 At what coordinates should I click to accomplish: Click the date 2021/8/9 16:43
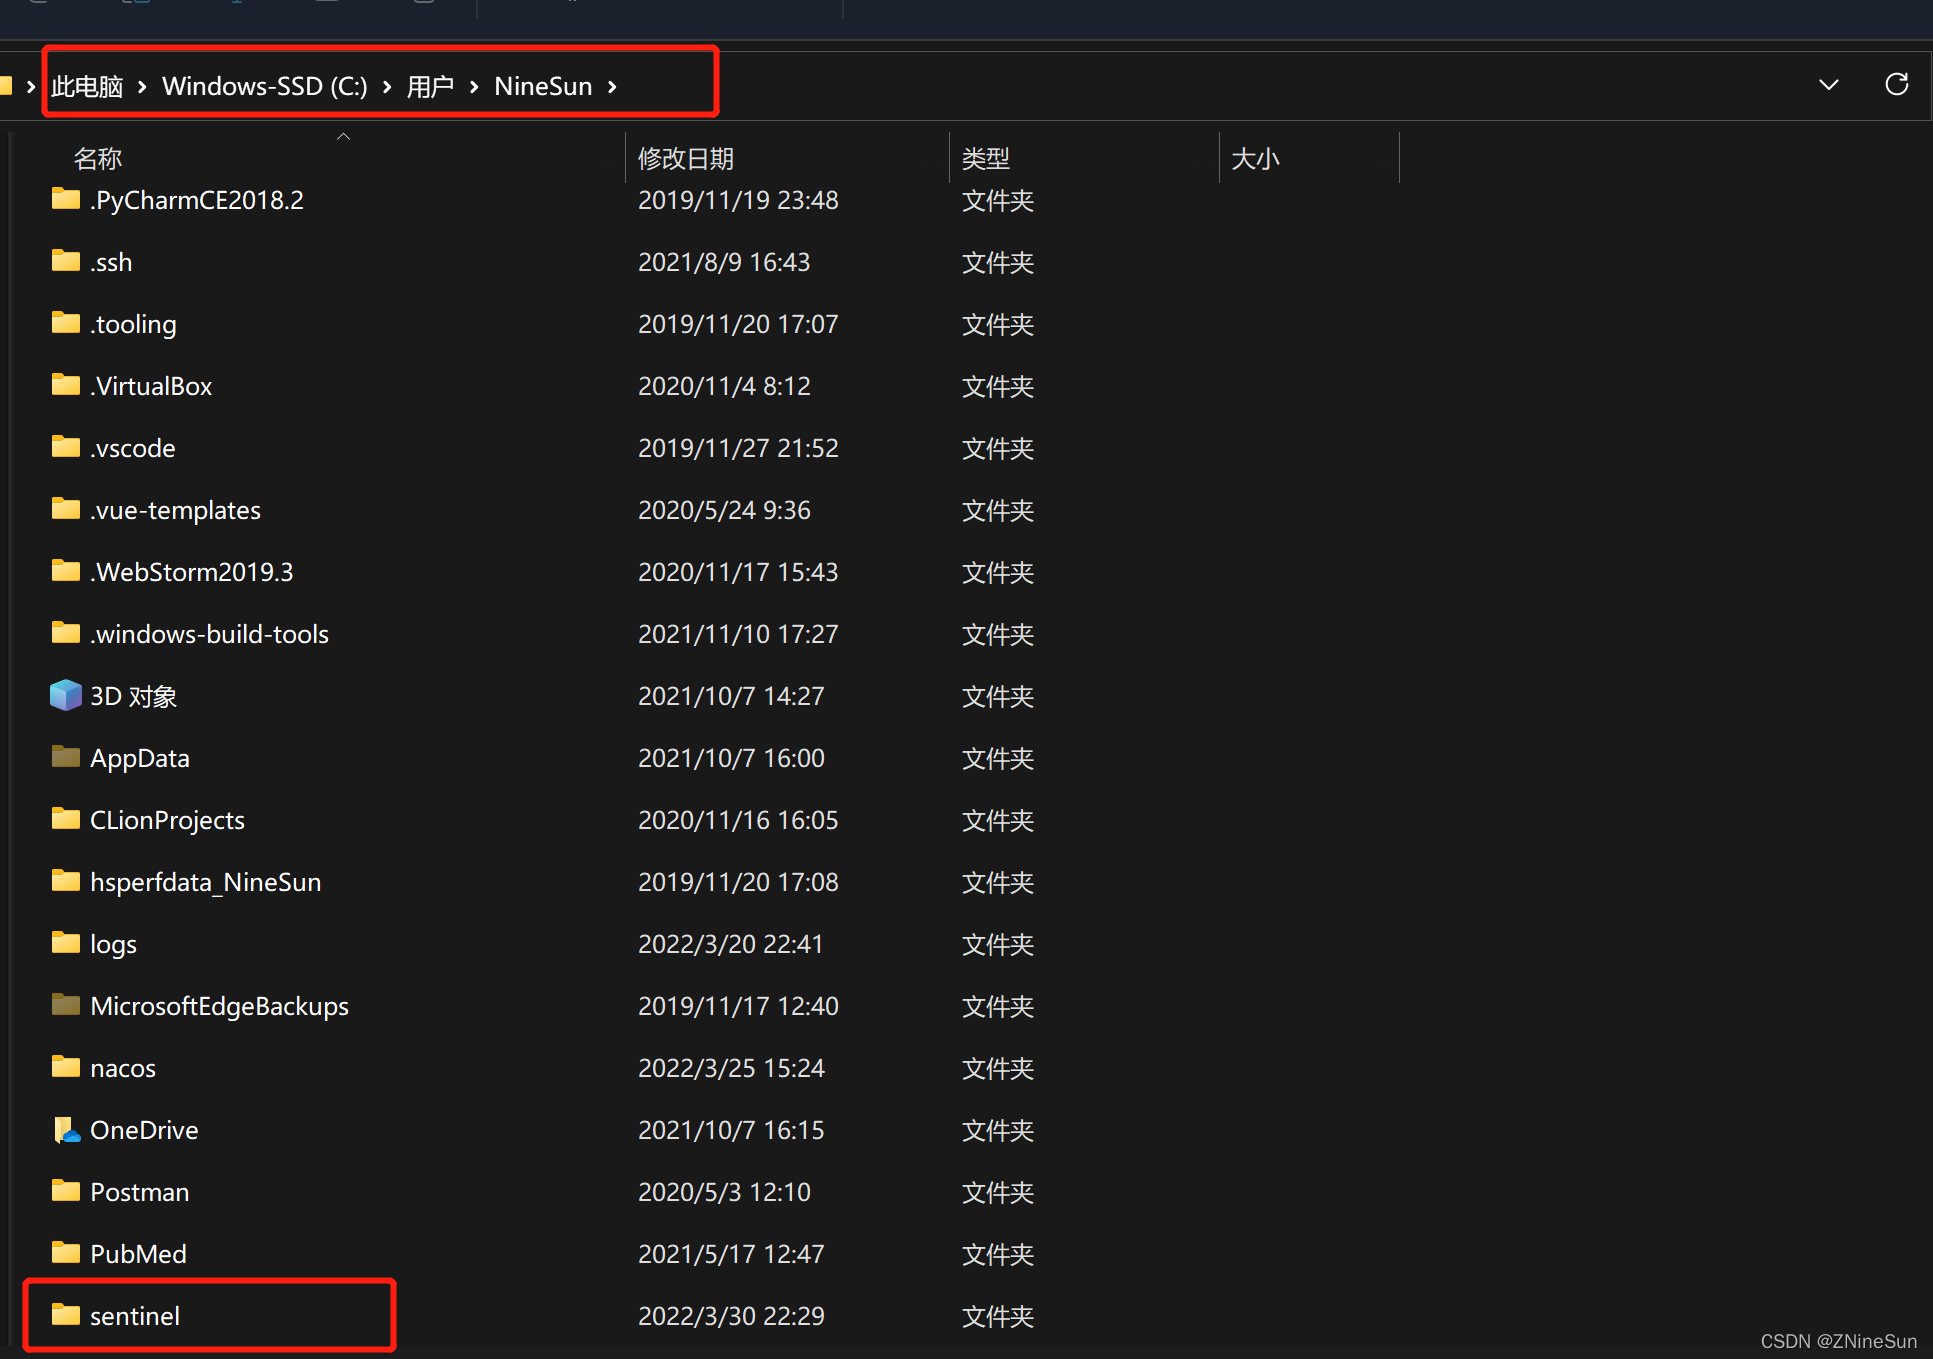[724, 262]
